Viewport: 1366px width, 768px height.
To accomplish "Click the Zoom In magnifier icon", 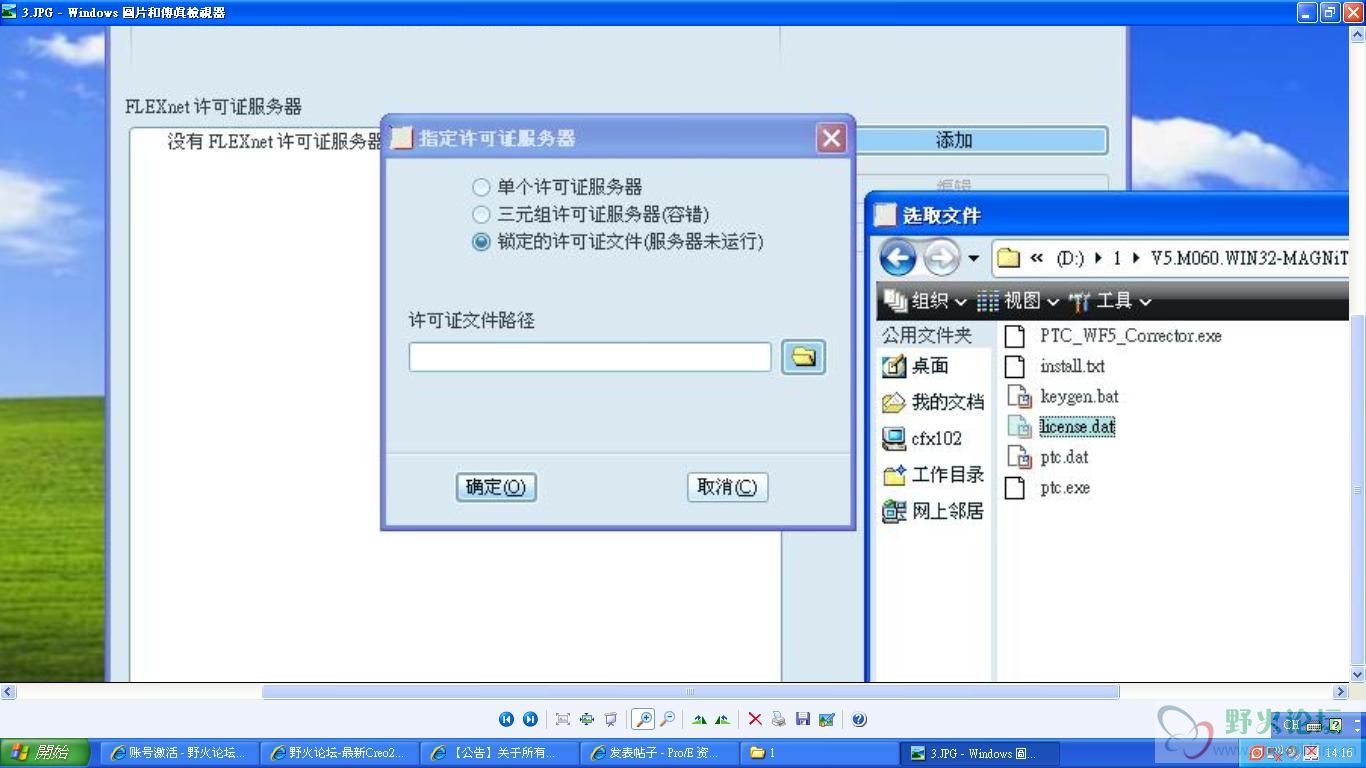I will coord(643,719).
